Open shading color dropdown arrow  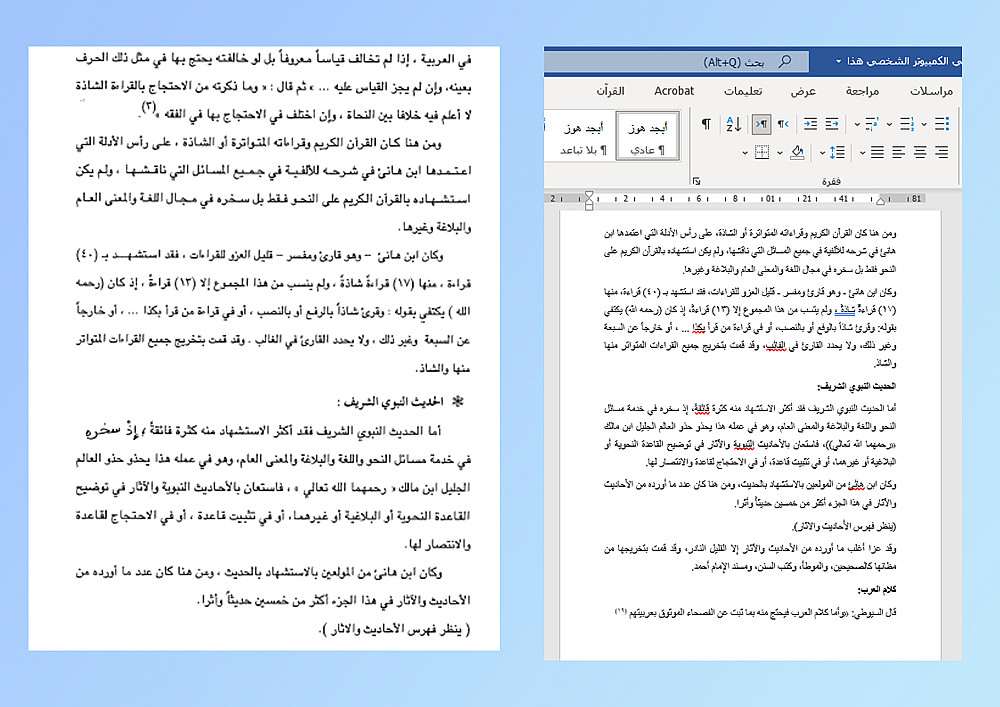click(x=780, y=153)
